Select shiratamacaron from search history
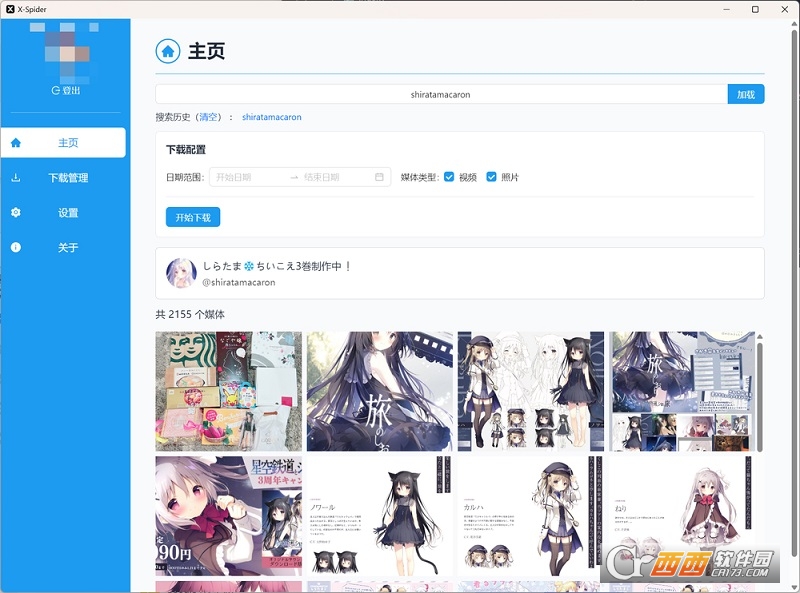Screen dimensions: 800x593 [x=271, y=117]
